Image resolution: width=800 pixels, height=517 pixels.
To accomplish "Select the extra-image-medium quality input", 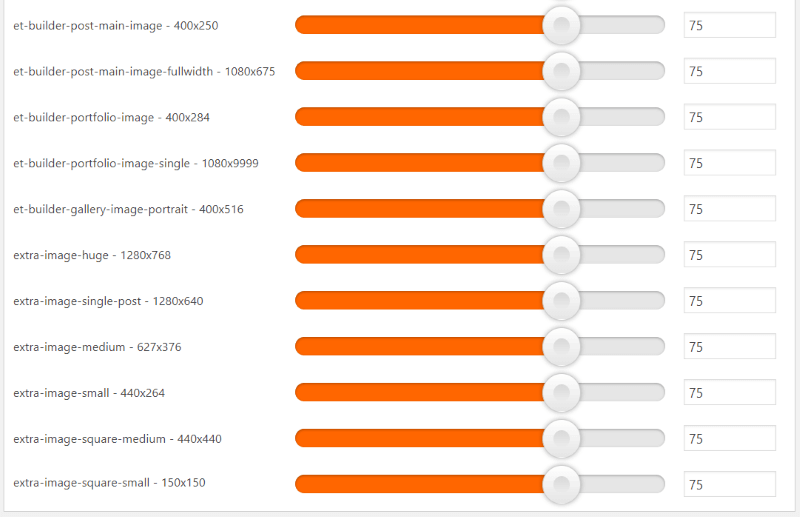I will (x=729, y=347).
